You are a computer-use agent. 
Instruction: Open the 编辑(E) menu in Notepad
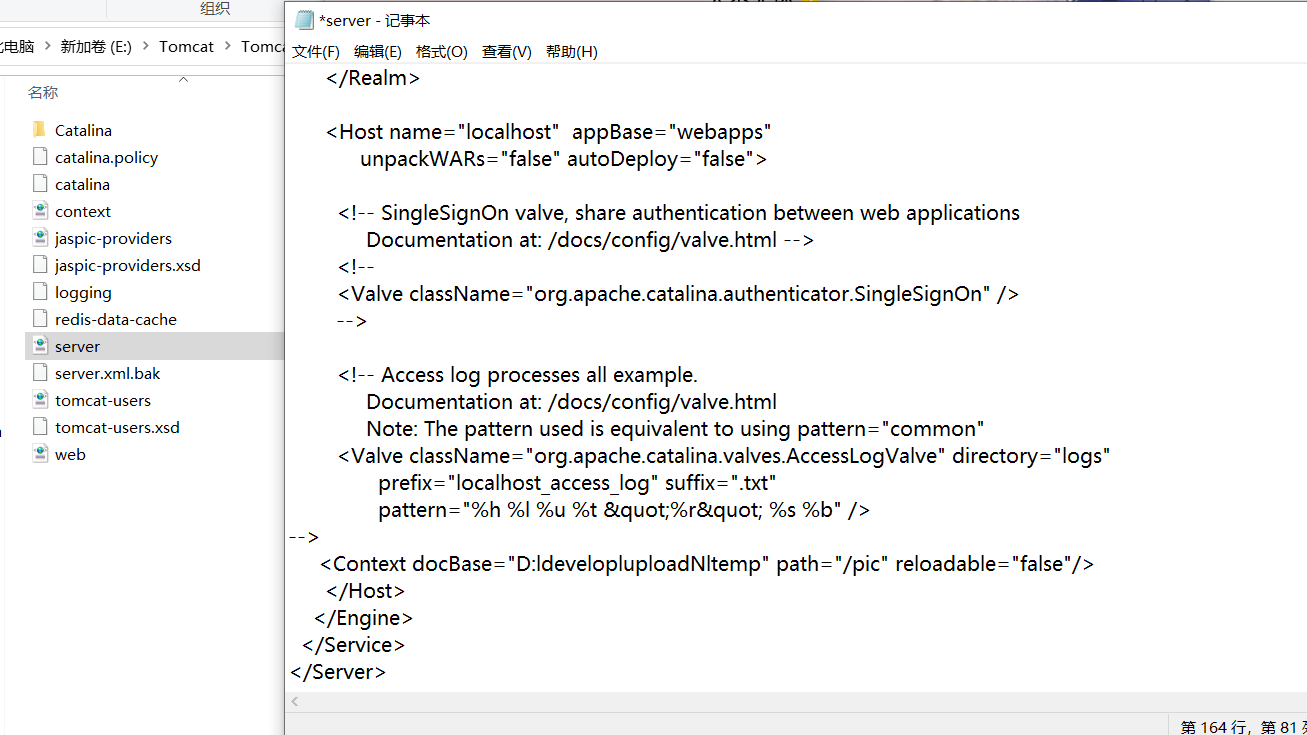(377, 52)
